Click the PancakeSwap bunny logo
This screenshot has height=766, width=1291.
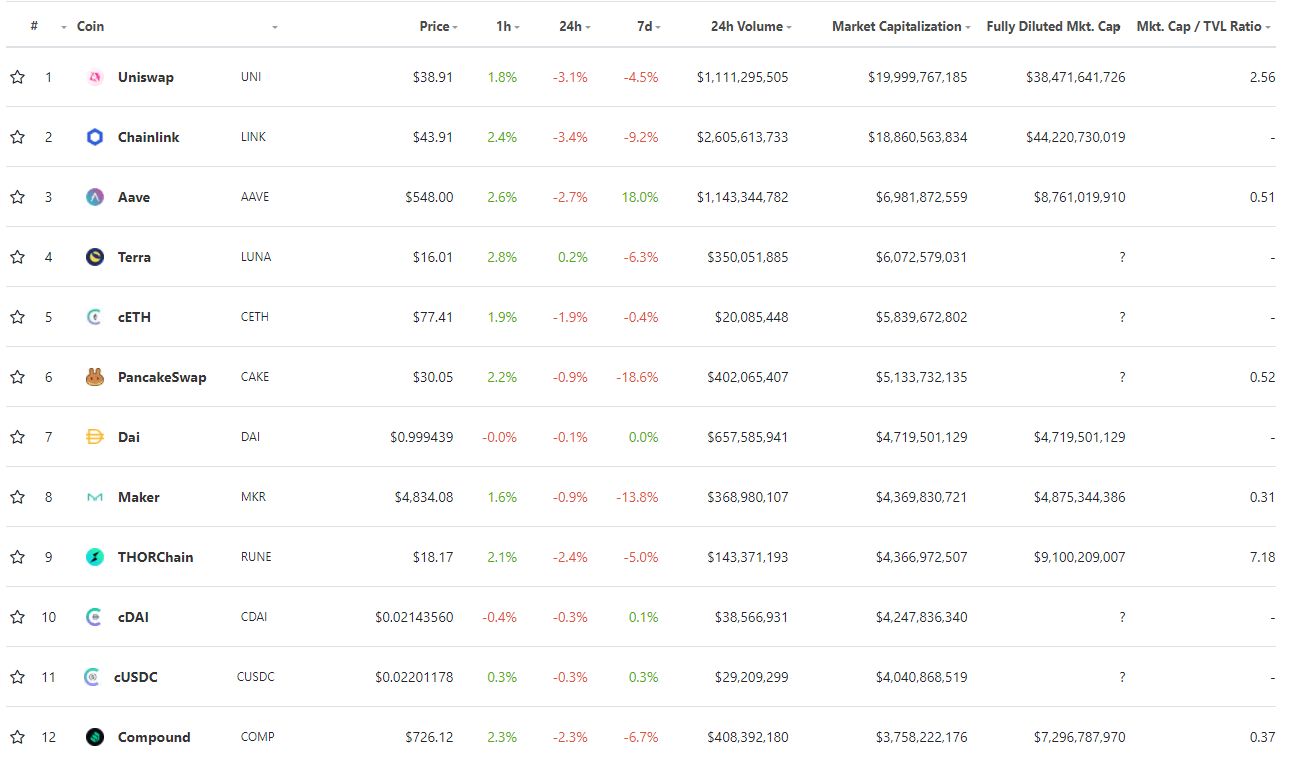tap(95, 377)
